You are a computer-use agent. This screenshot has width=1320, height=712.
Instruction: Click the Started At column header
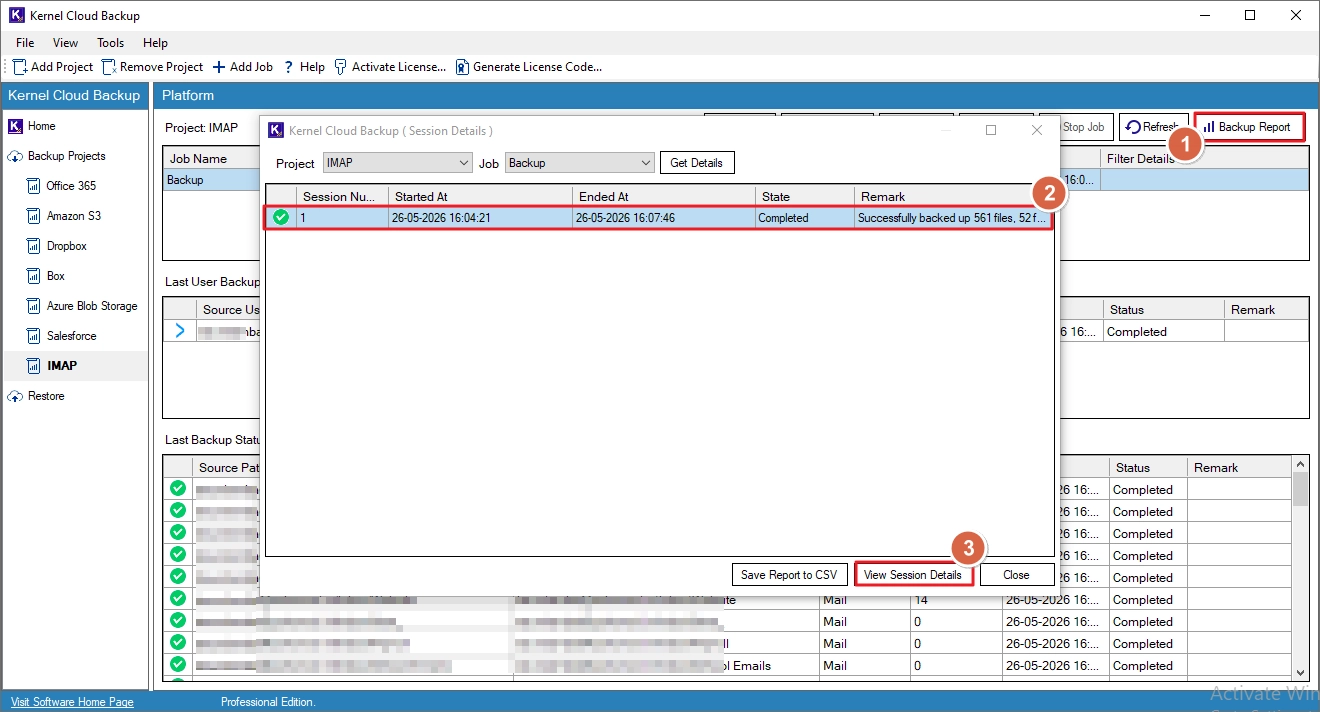(480, 197)
